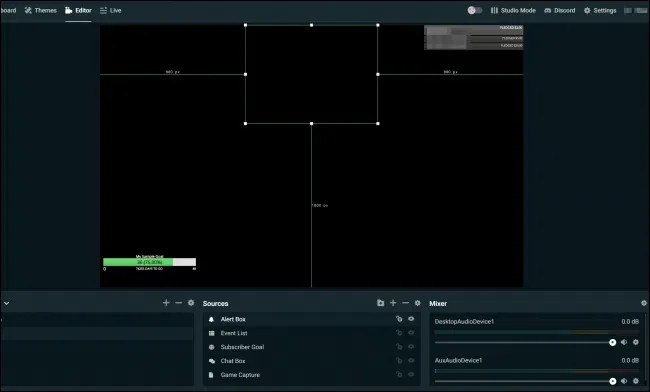Click the subscriber goal progress bar in preview
Image resolution: width=650 pixels, height=392 pixels.
pos(150,262)
